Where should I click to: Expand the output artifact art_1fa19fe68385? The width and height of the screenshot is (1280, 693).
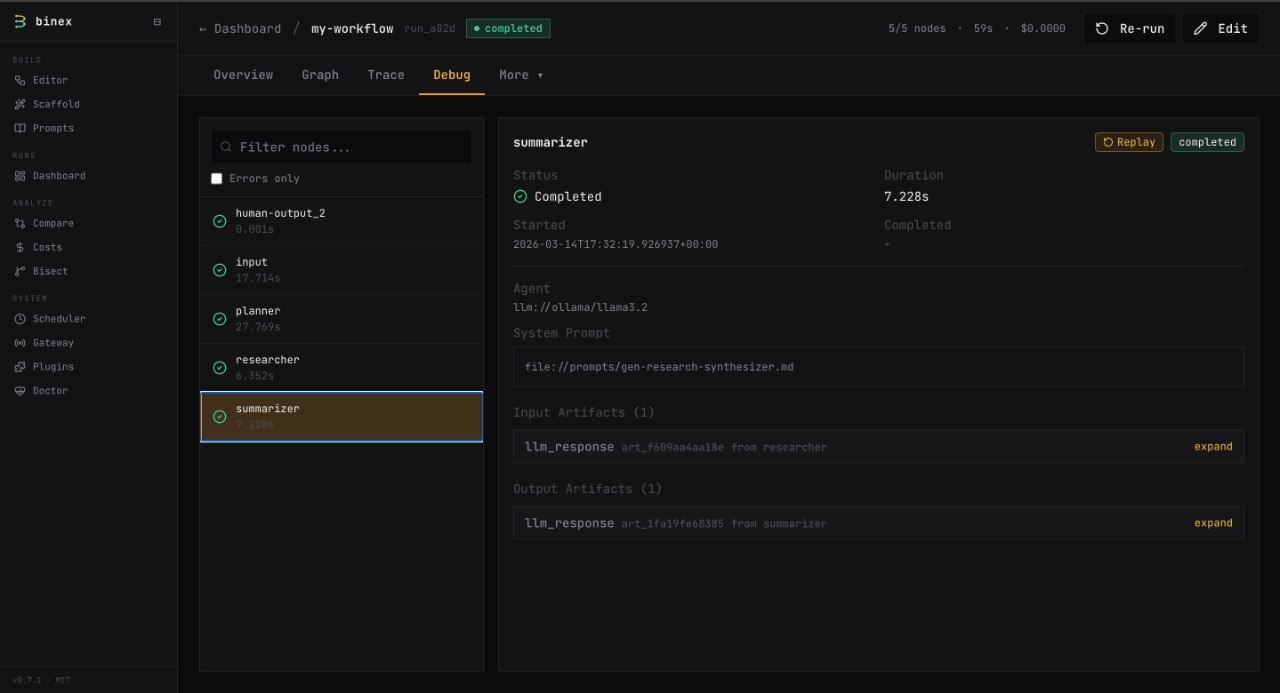[x=1213, y=523]
